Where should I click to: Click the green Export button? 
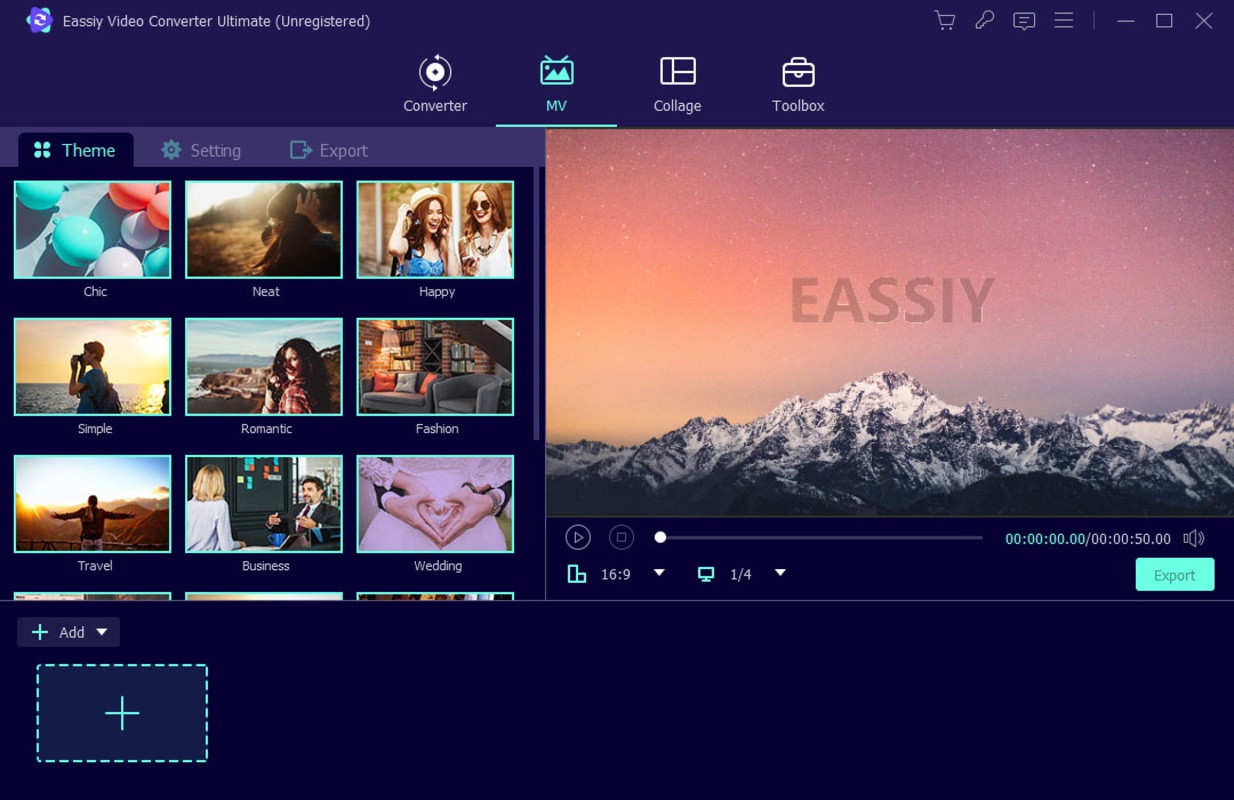[1174, 575]
